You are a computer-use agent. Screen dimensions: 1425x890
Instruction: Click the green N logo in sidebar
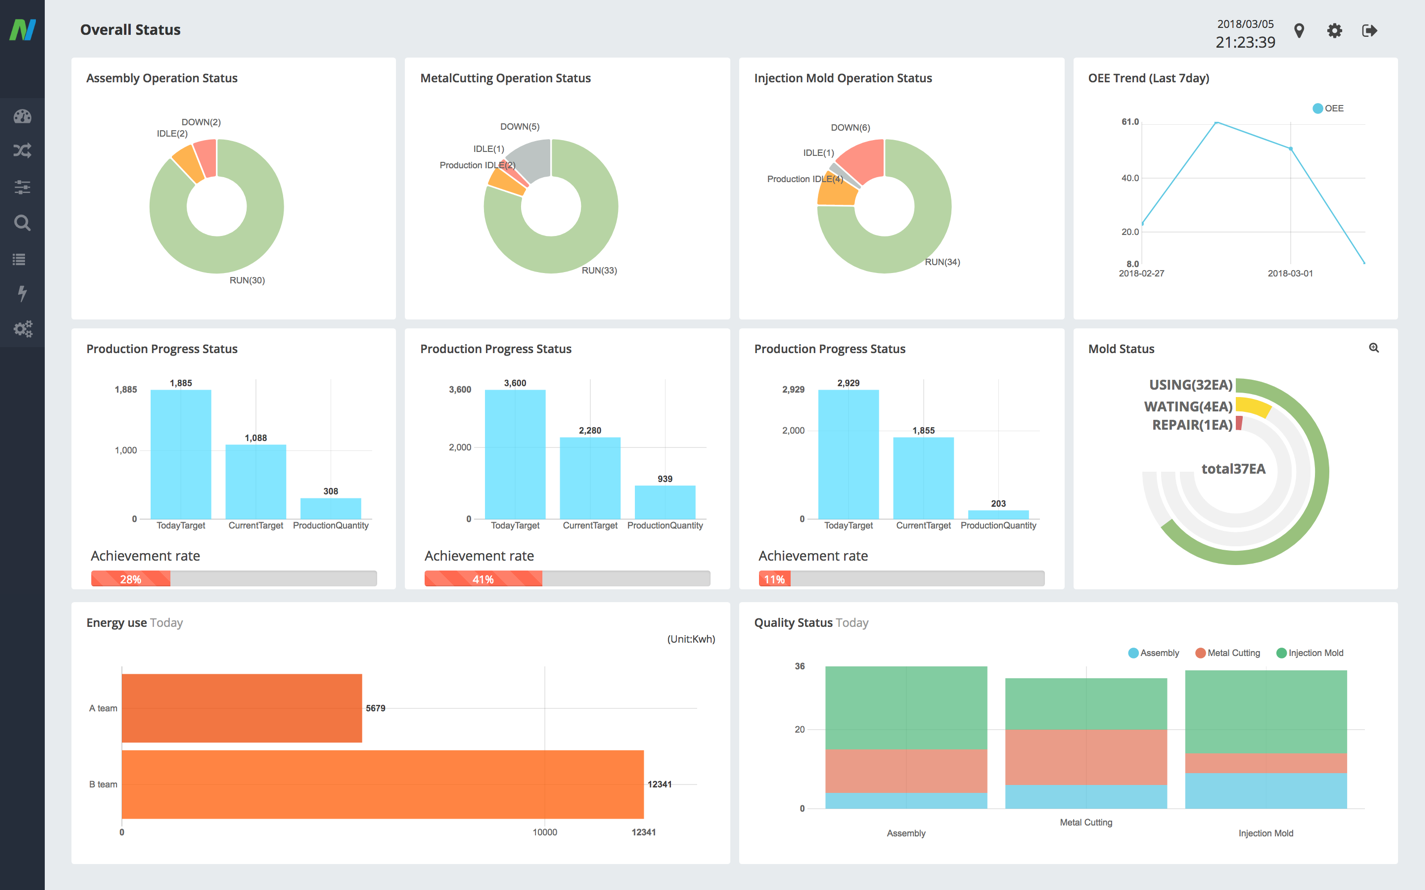pos(22,29)
